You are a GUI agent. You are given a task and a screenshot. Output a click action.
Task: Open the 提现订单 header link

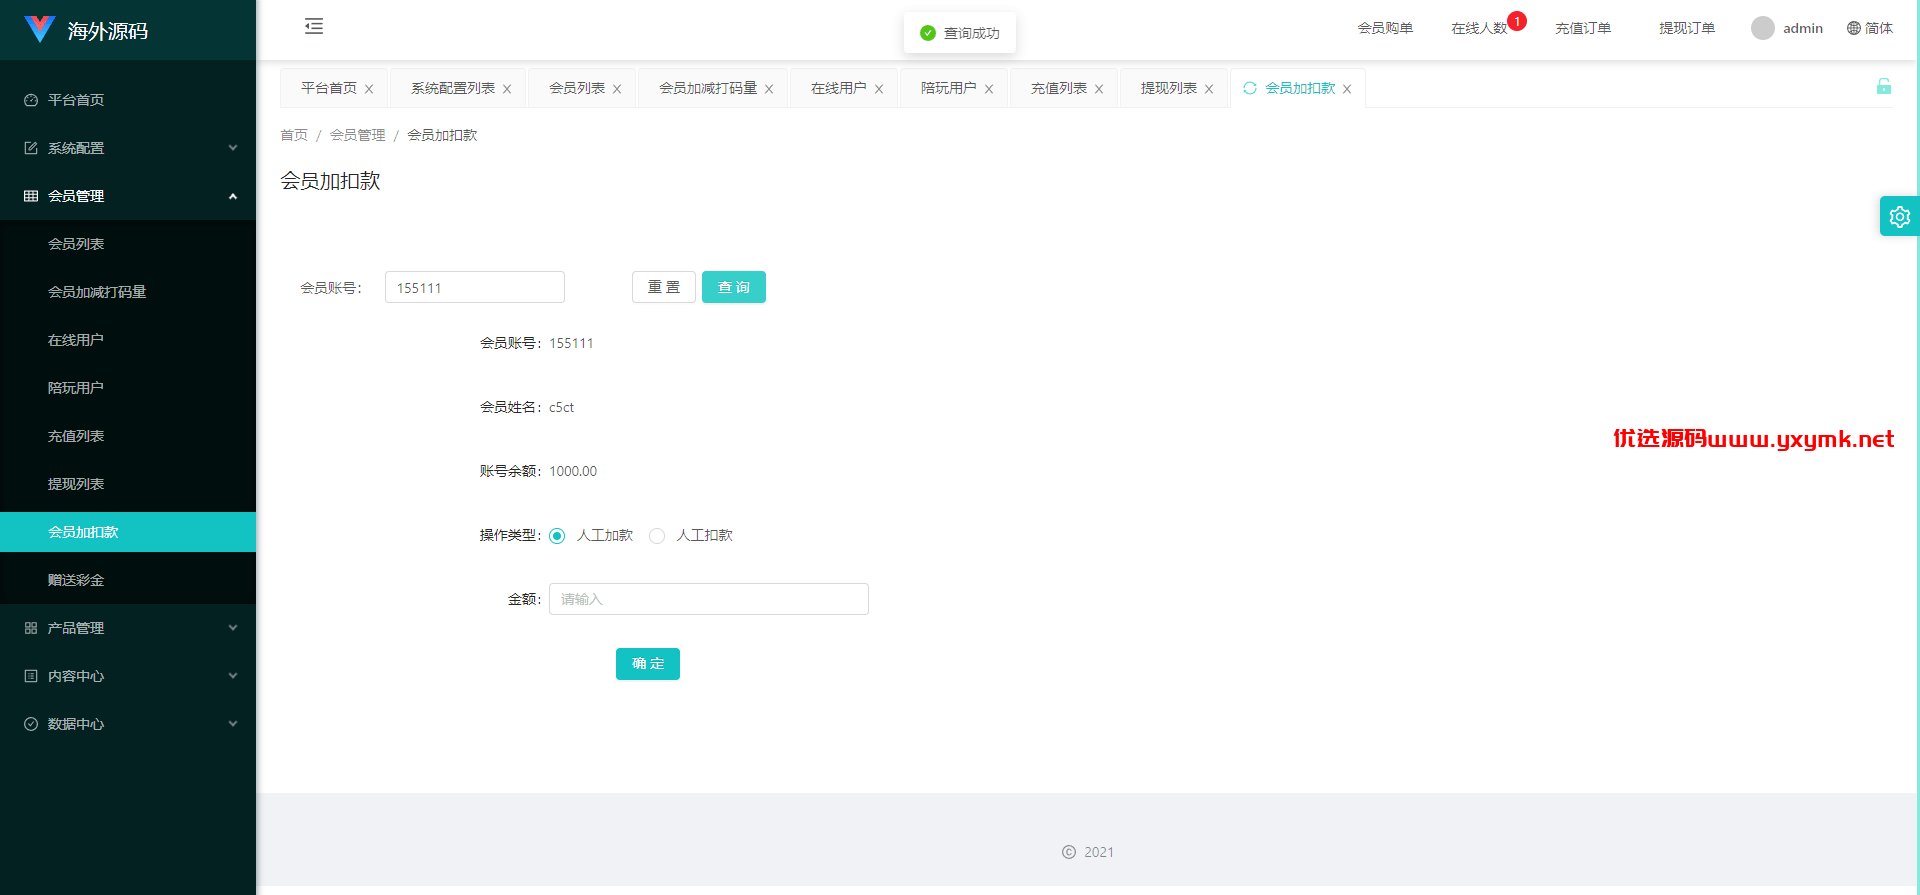(x=1687, y=28)
